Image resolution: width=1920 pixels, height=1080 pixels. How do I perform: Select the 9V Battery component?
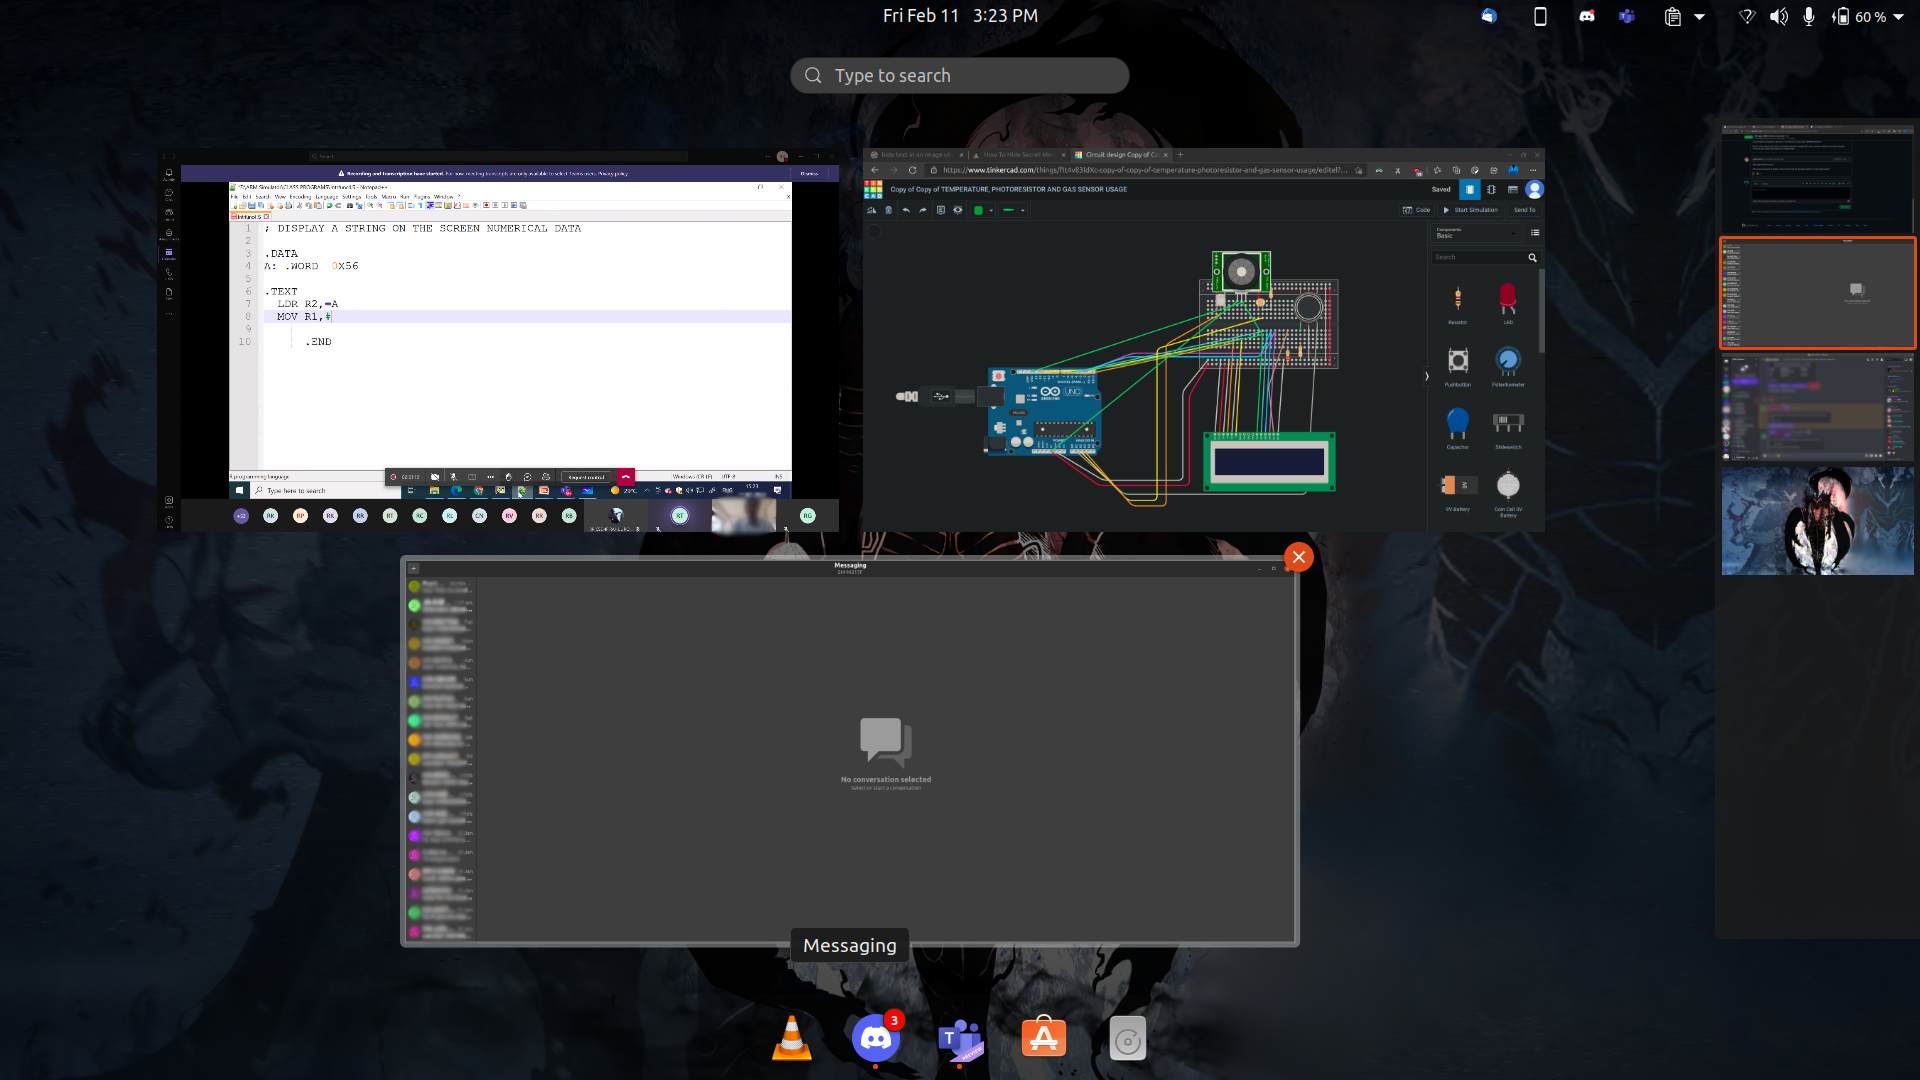pyautogui.click(x=1458, y=486)
